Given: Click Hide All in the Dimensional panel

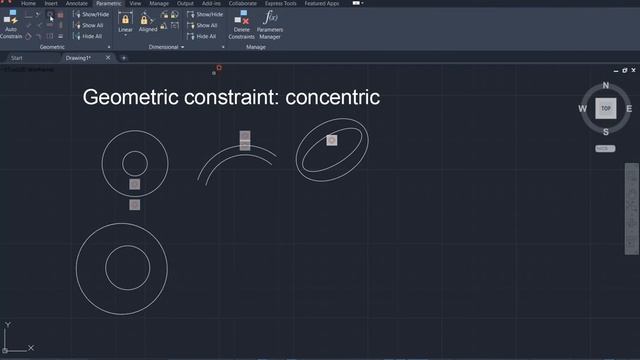Looking at the screenshot, I should click(x=202, y=36).
